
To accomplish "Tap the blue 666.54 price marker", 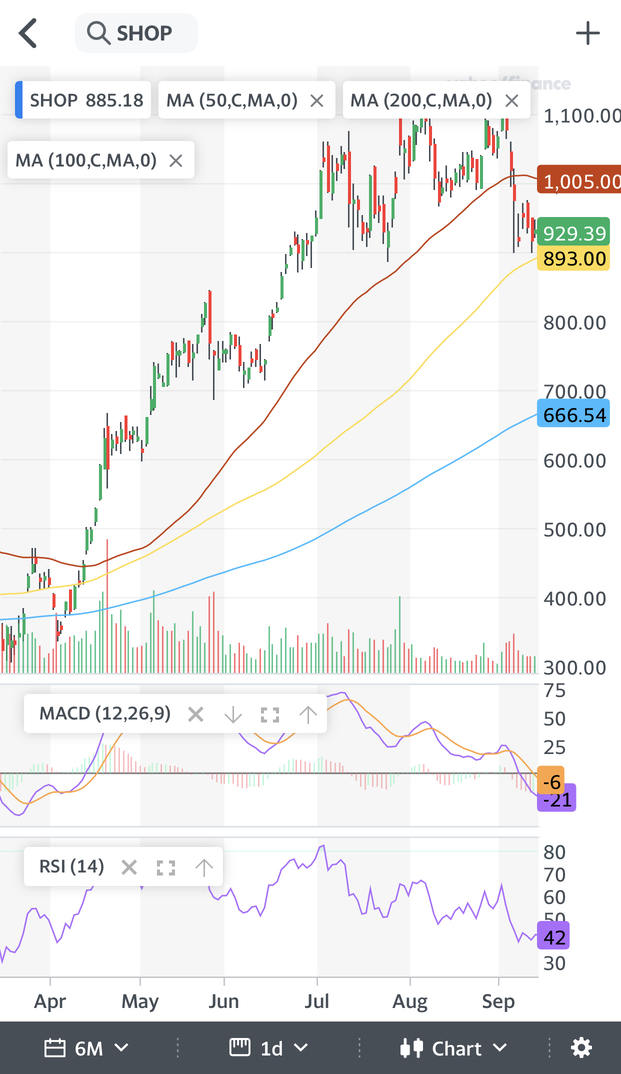I will click(573, 415).
